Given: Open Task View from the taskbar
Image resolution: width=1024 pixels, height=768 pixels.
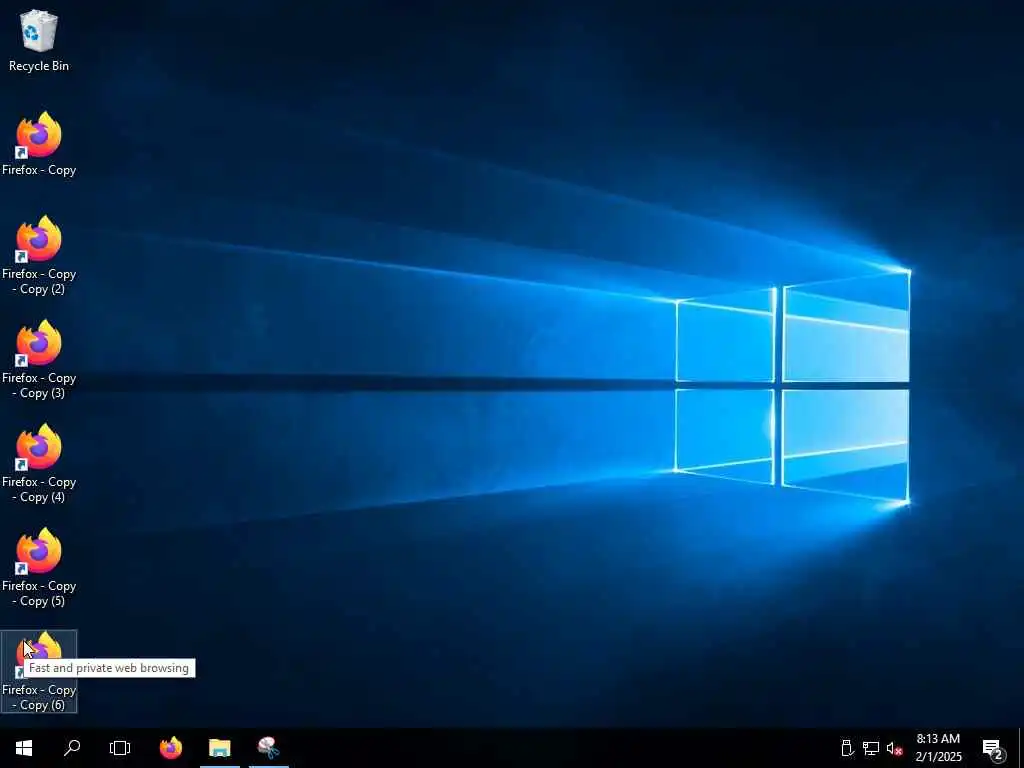Looking at the screenshot, I should (x=120, y=748).
